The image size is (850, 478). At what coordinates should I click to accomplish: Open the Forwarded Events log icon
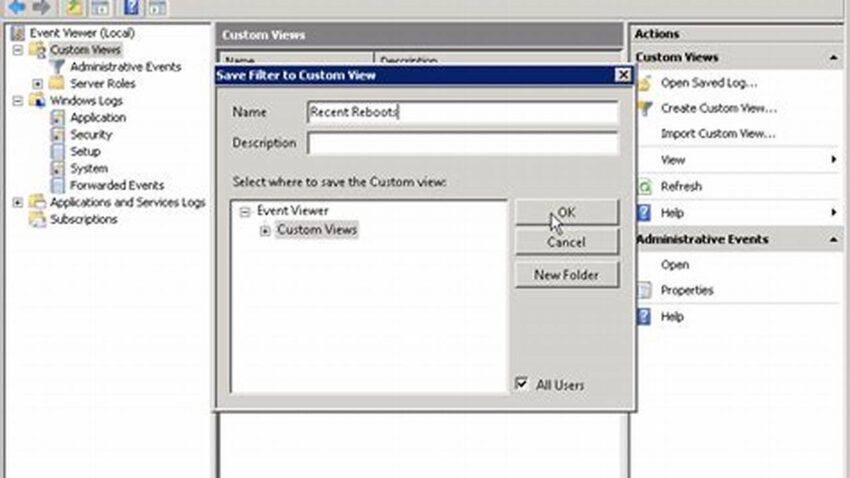point(57,185)
